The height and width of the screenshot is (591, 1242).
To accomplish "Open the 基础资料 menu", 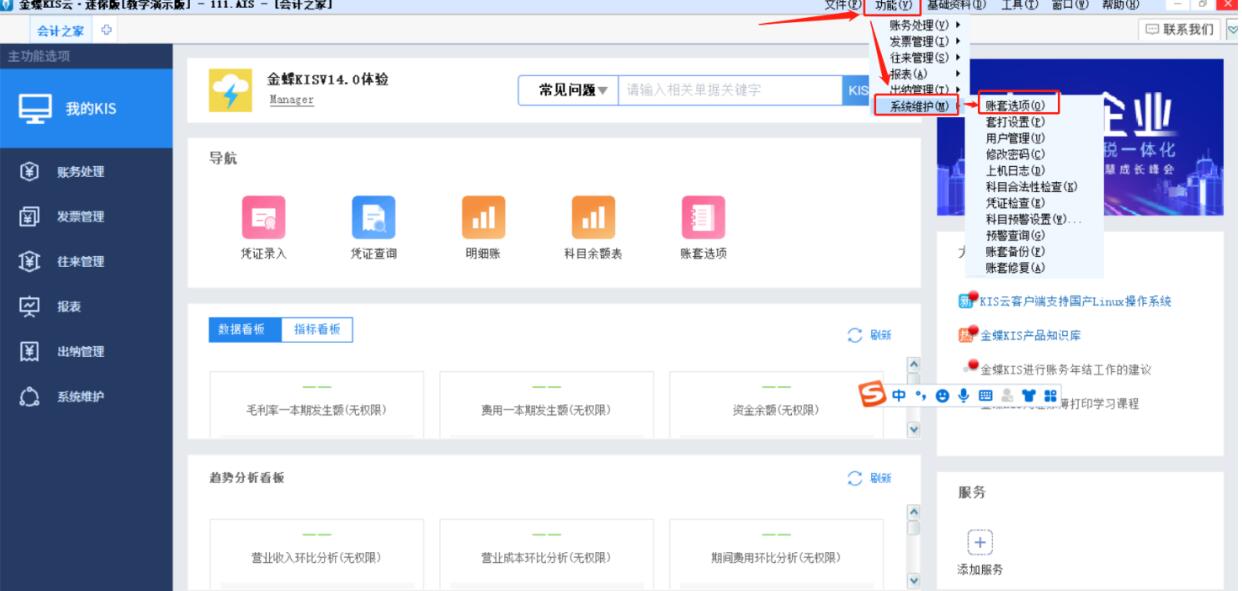I will point(956,6).
